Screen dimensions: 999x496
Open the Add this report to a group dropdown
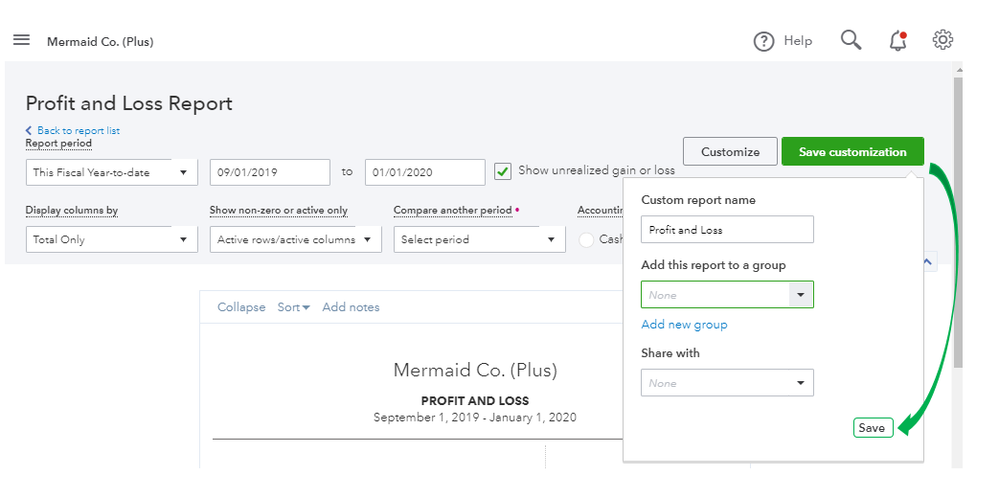click(x=727, y=295)
